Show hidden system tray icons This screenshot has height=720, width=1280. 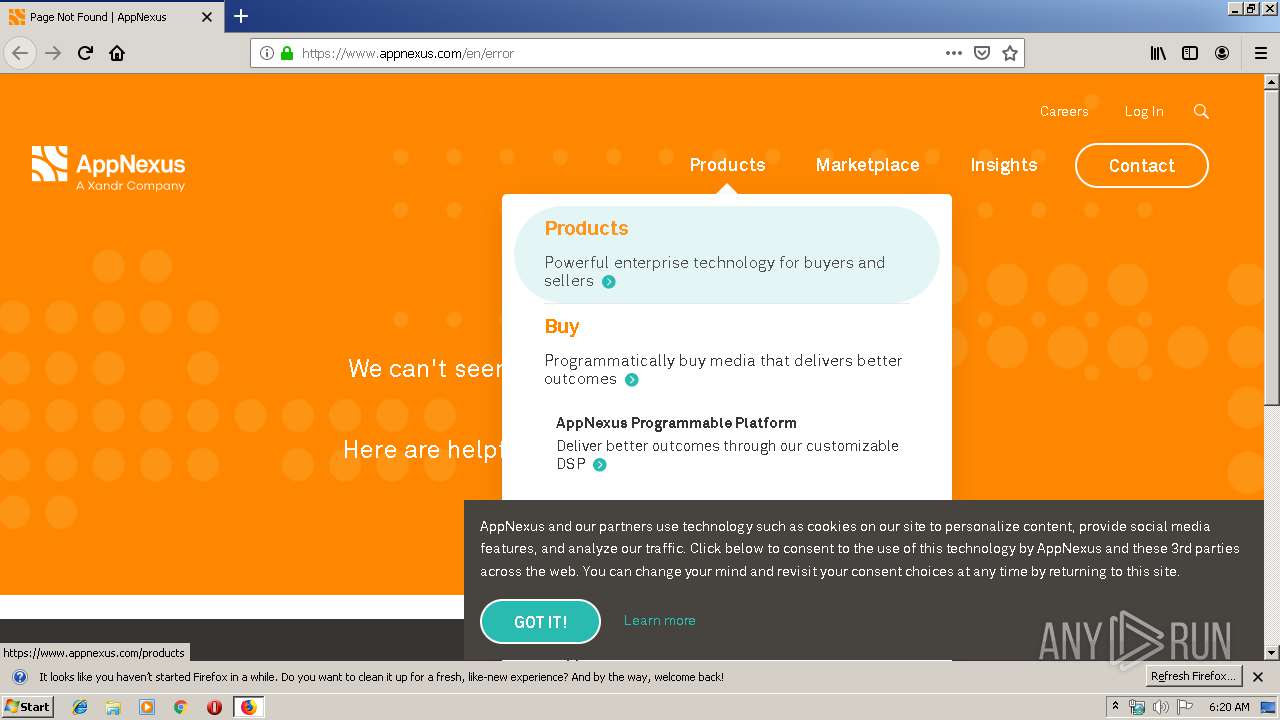tap(1115, 707)
